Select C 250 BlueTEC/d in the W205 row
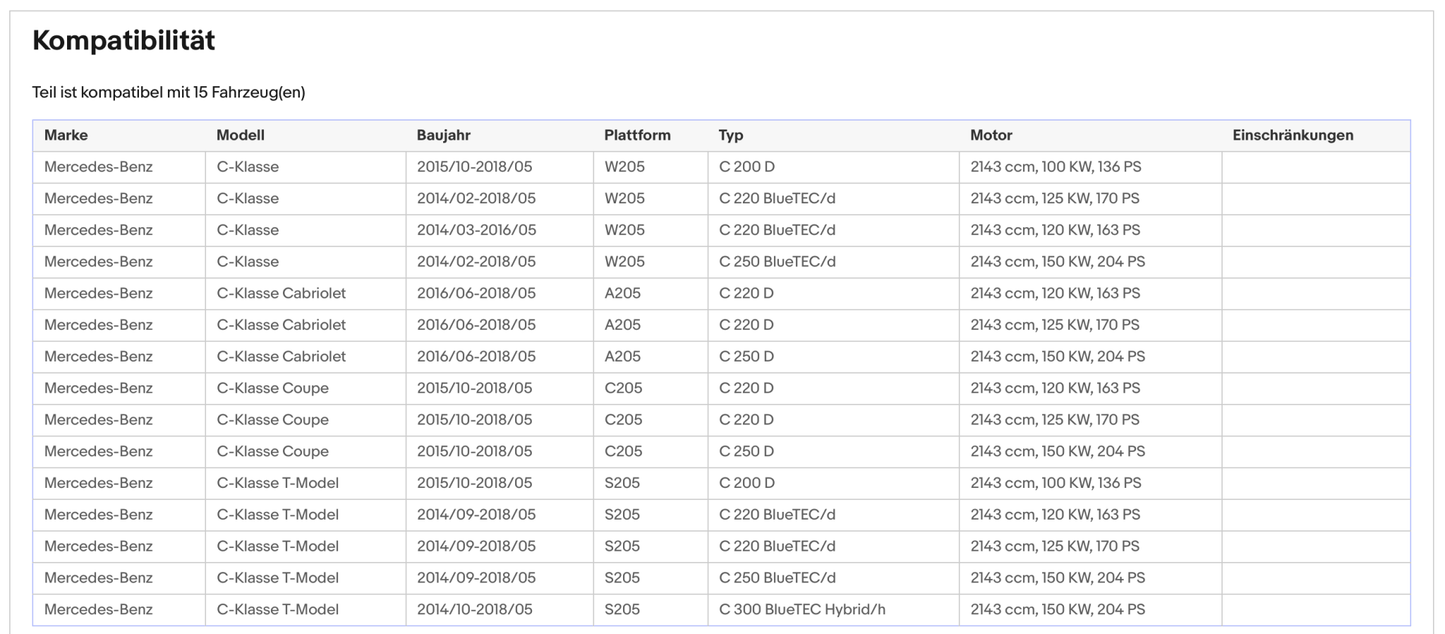Image resolution: width=1445 pixels, height=634 pixels. [777, 262]
